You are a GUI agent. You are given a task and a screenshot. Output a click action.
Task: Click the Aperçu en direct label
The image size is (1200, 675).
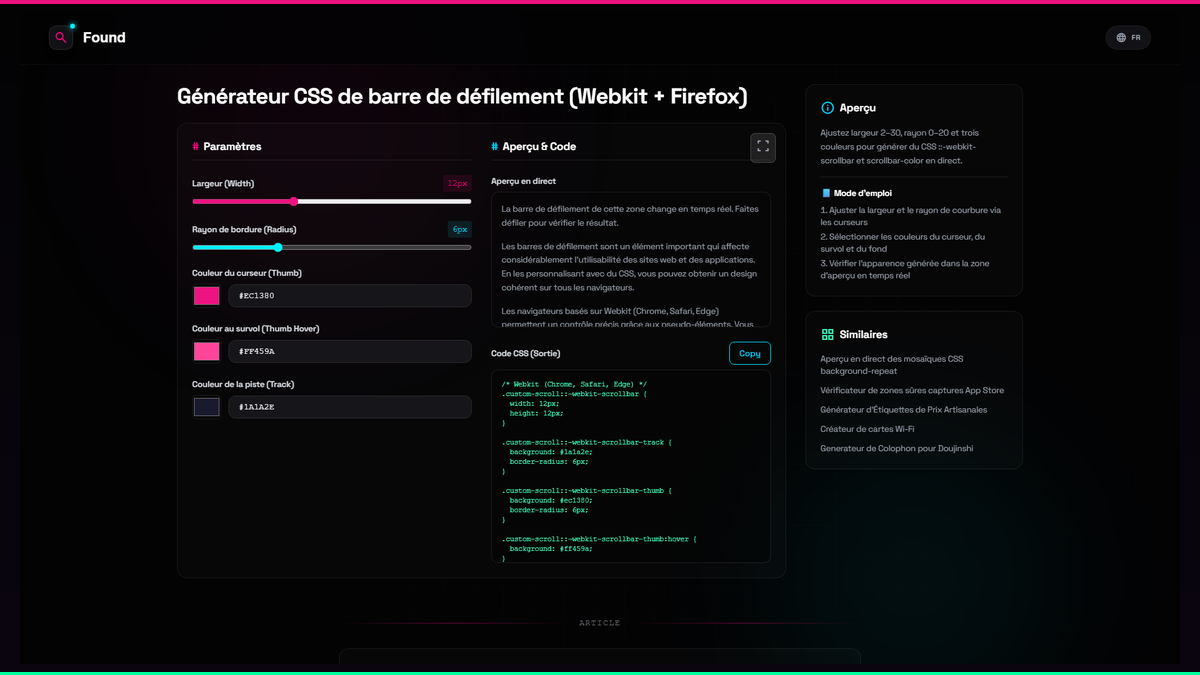pyautogui.click(x=523, y=181)
